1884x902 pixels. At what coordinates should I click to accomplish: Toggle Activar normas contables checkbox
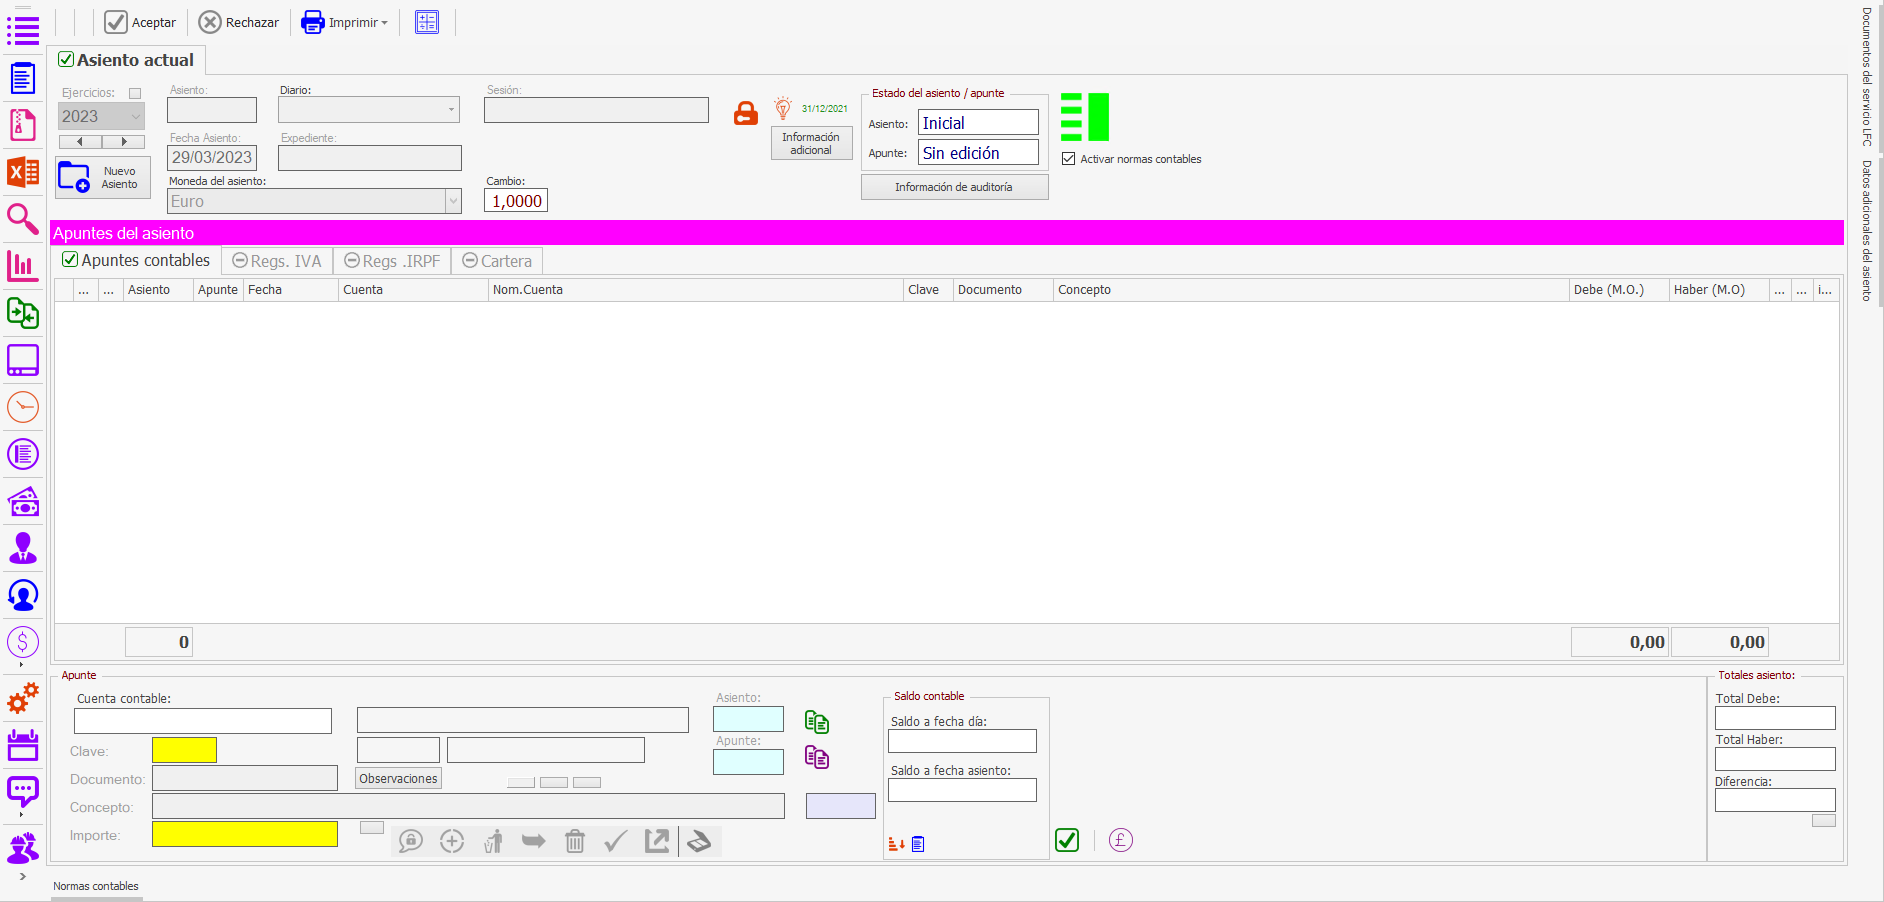coord(1069,159)
